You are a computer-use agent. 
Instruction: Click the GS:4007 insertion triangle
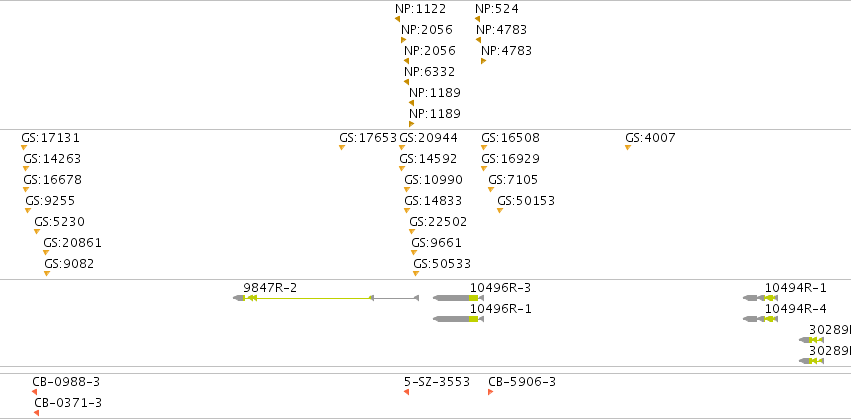[x=628, y=148]
